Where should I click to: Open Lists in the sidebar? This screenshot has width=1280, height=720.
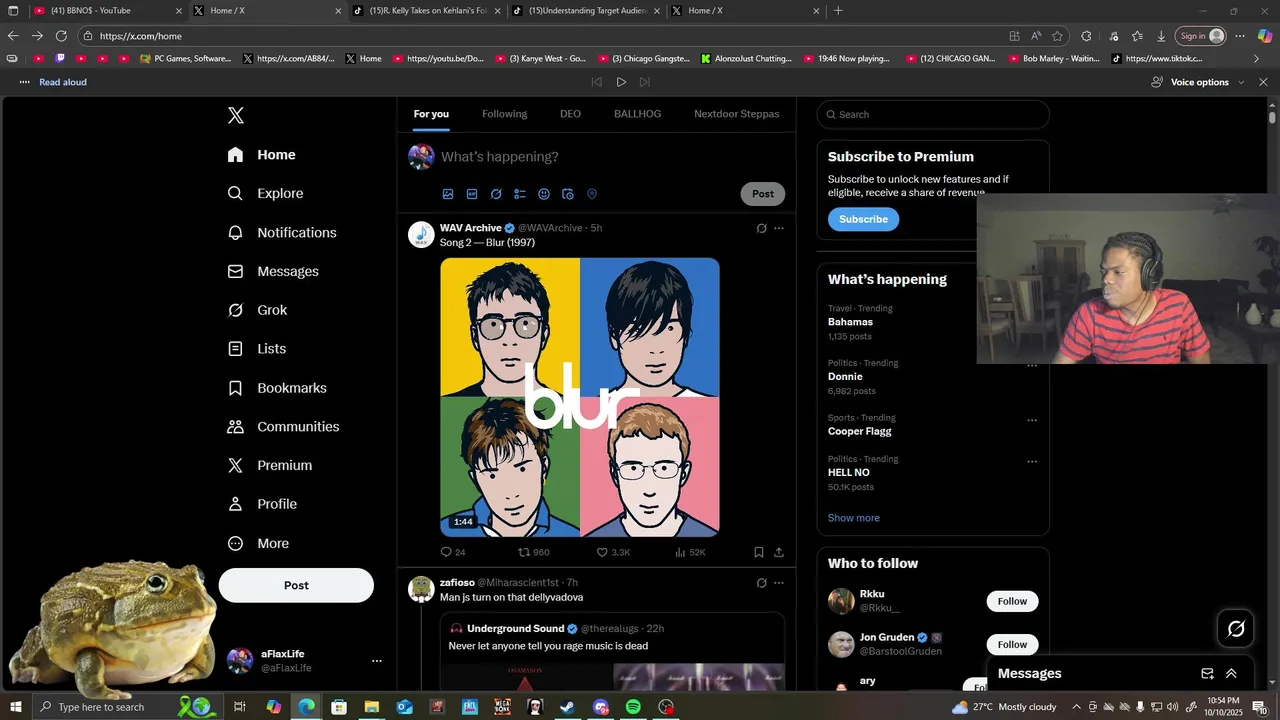[x=257, y=349]
